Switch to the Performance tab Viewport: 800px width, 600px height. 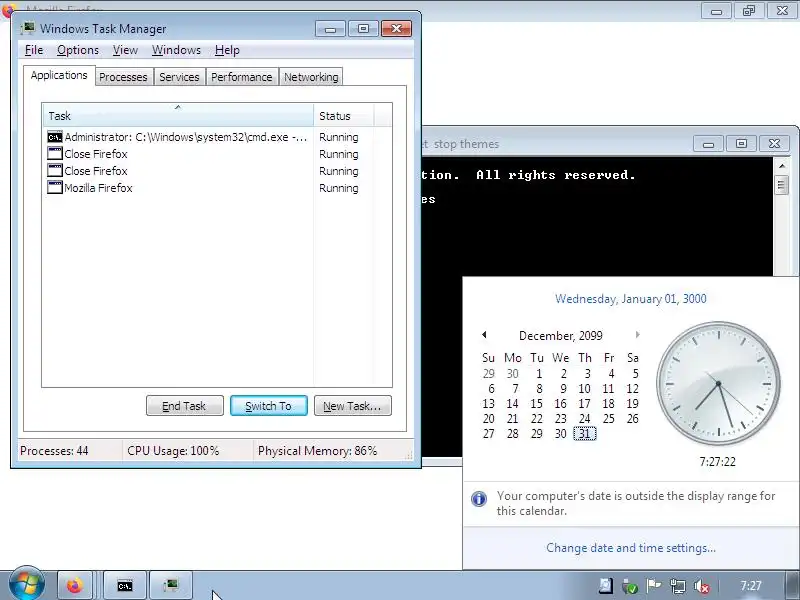pos(242,77)
